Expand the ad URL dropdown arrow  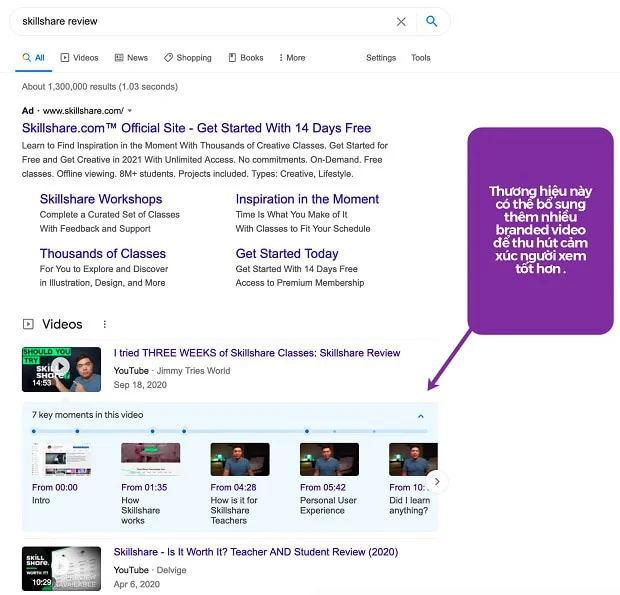tap(130, 110)
